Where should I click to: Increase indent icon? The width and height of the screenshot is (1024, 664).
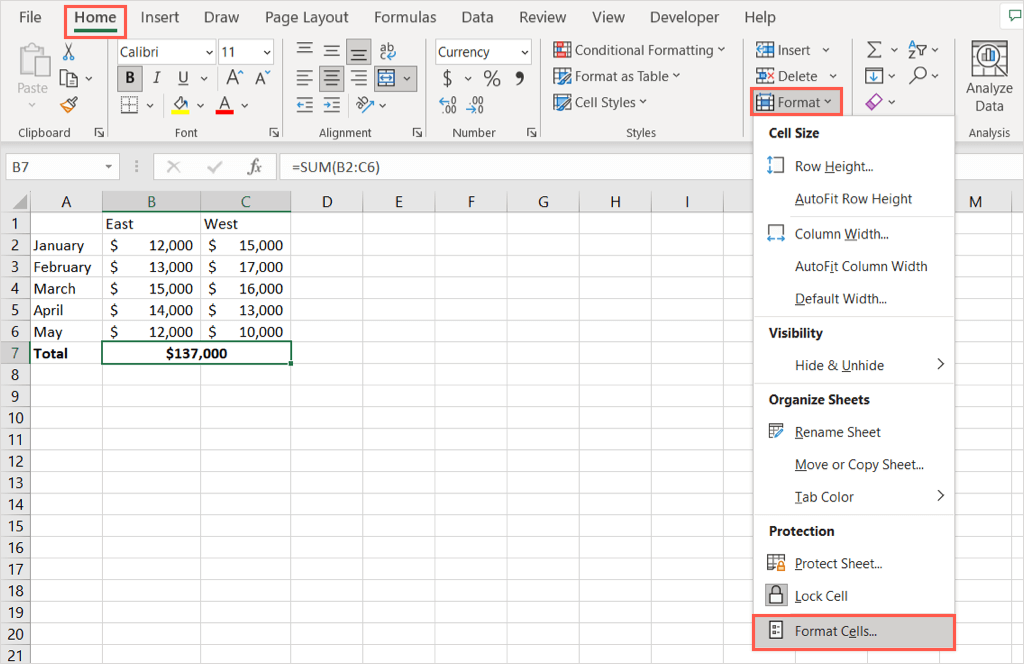coord(332,104)
